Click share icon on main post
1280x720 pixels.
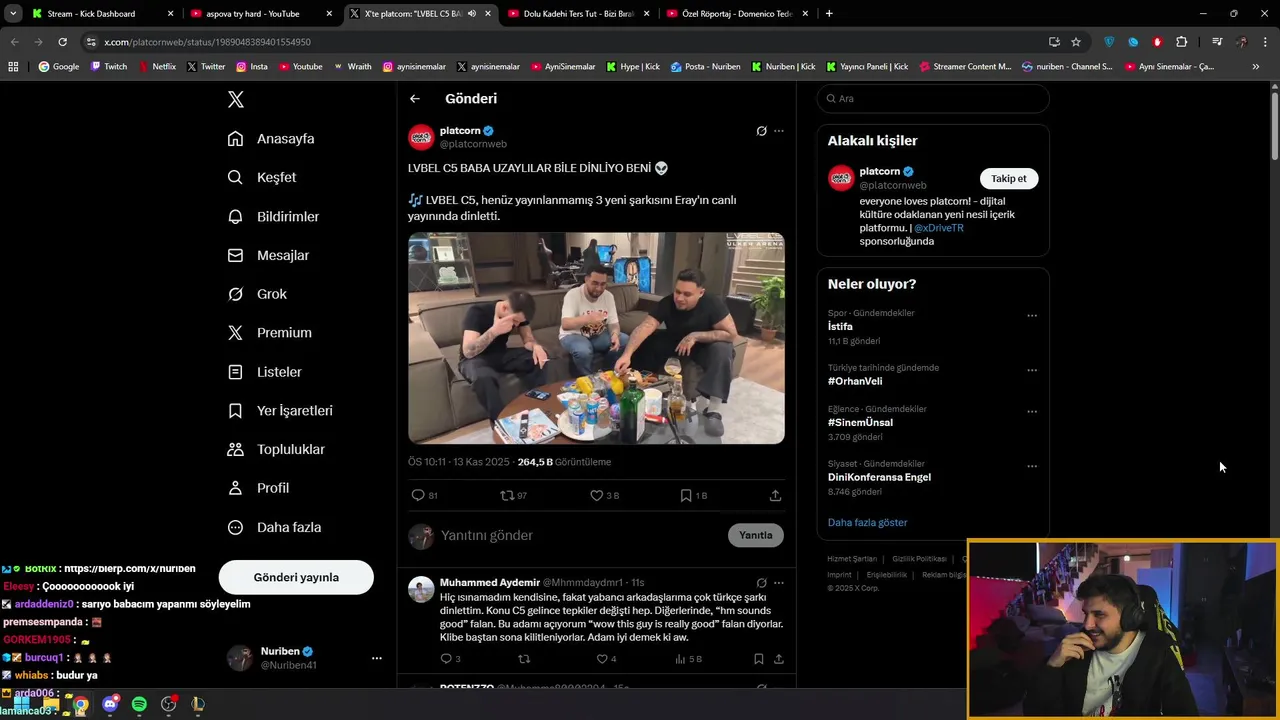(775, 495)
